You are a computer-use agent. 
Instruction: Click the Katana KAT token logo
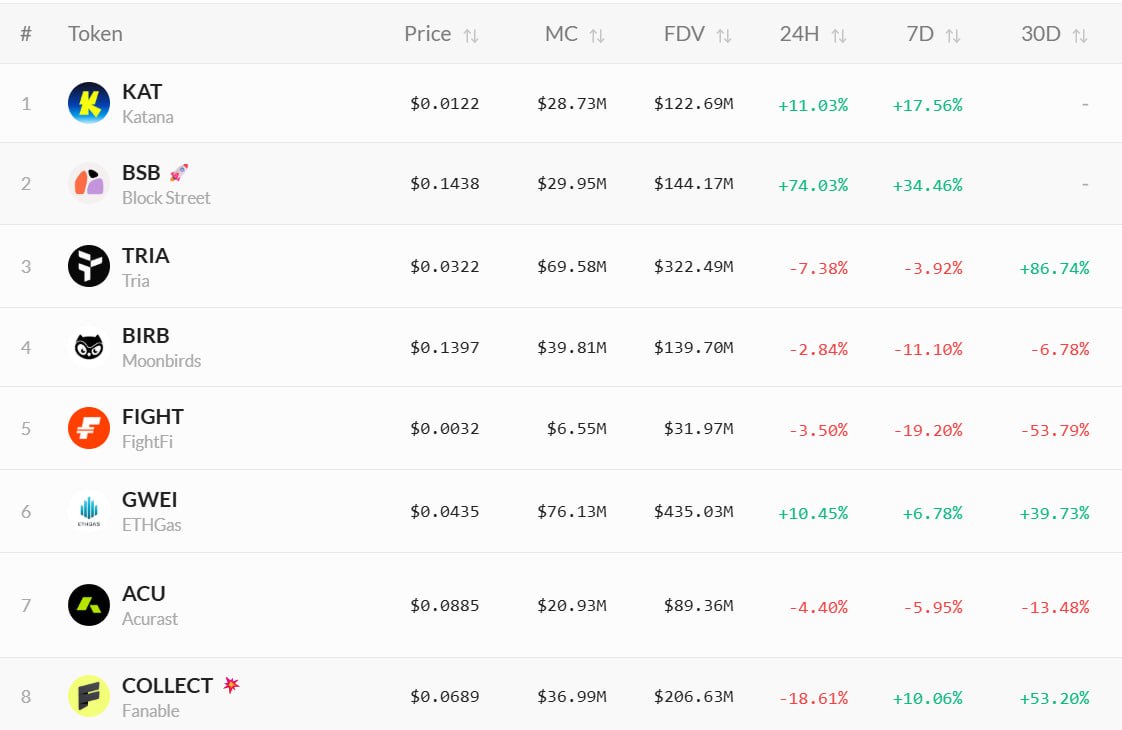click(x=89, y=103)
